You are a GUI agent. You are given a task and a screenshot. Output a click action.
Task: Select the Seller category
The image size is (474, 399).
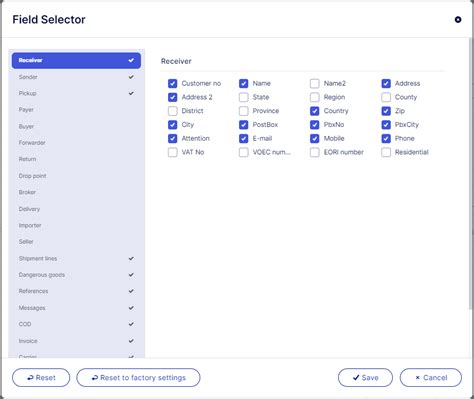[76, 242]
